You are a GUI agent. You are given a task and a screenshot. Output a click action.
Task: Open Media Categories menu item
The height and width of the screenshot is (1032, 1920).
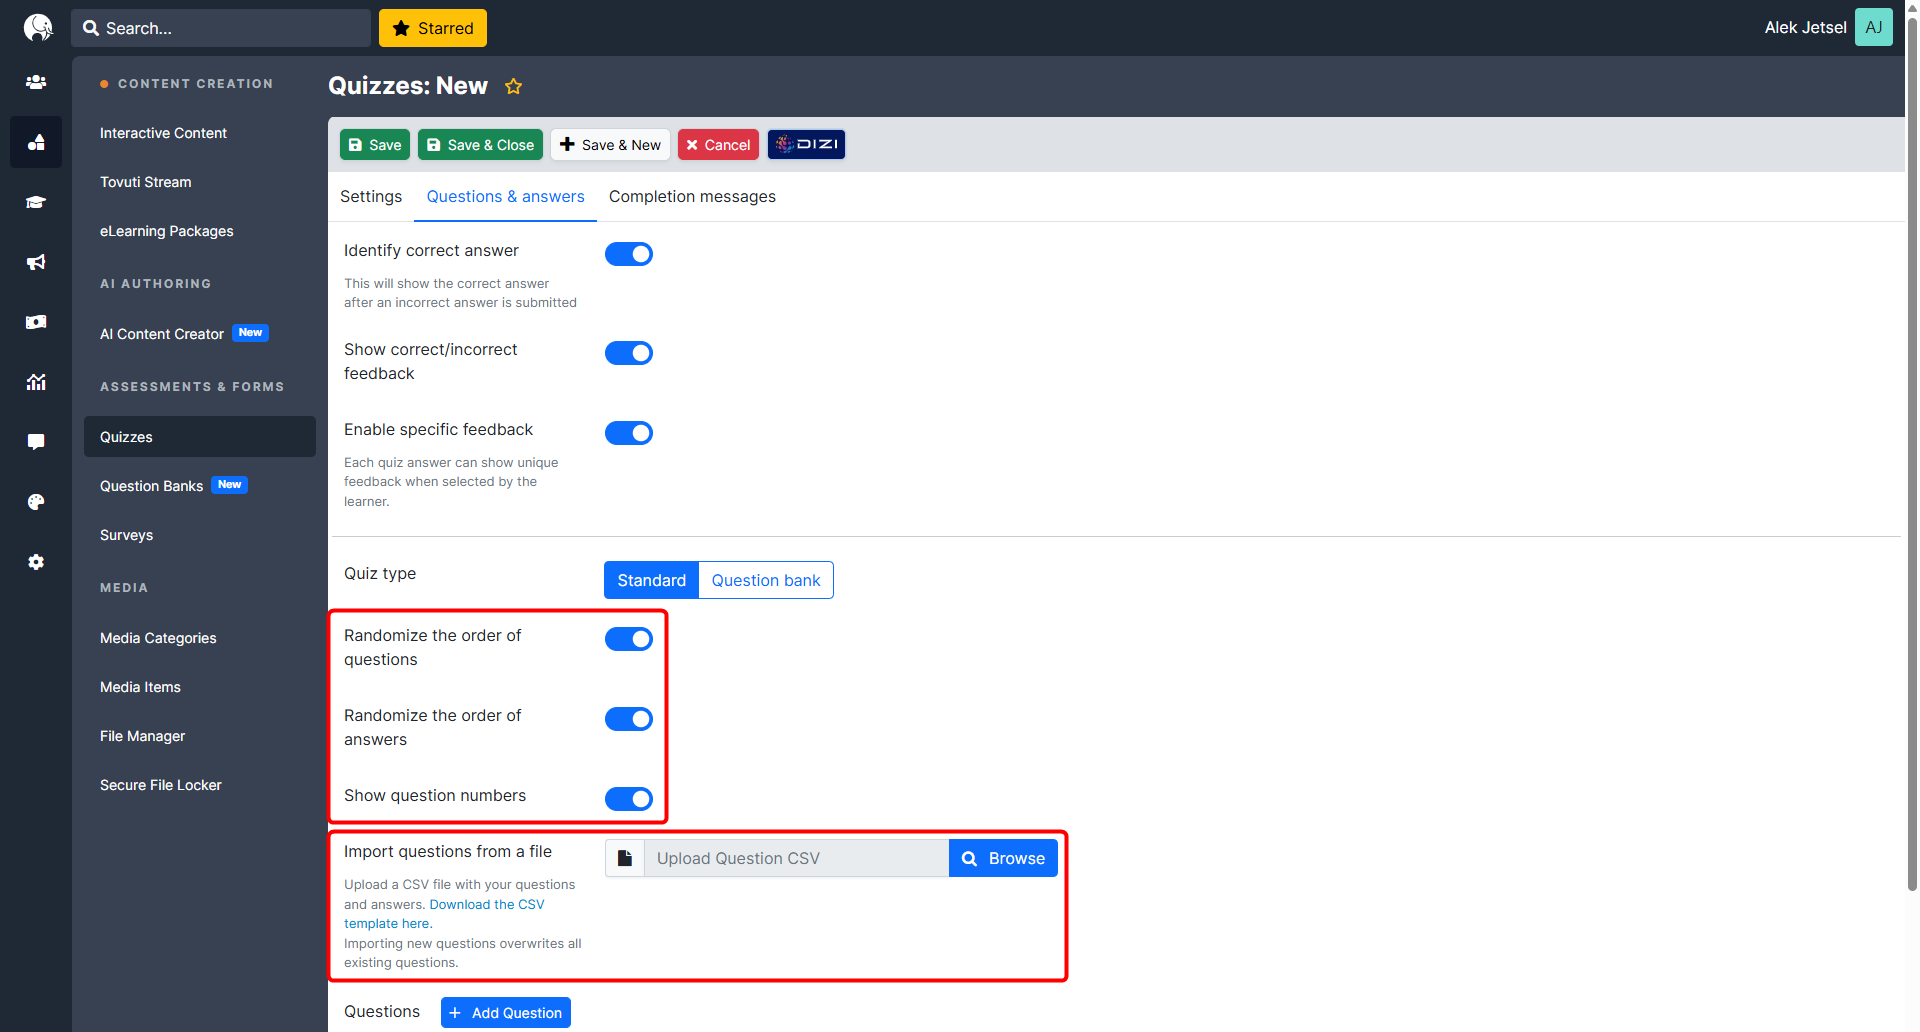pyautogui.click(x=158, y=638)
